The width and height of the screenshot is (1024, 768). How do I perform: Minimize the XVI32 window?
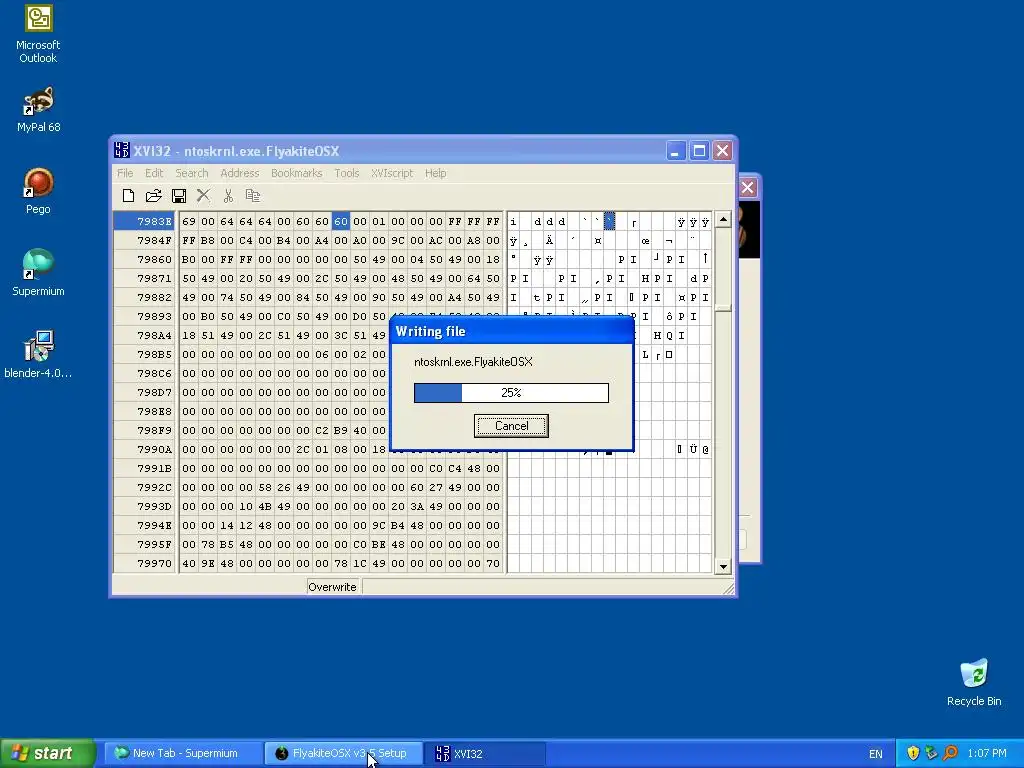pyautogui.click(x=675, y=151)
